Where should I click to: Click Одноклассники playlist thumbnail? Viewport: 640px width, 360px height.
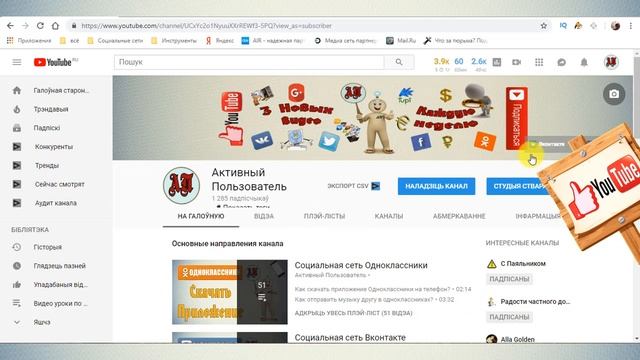pos(230,292)
